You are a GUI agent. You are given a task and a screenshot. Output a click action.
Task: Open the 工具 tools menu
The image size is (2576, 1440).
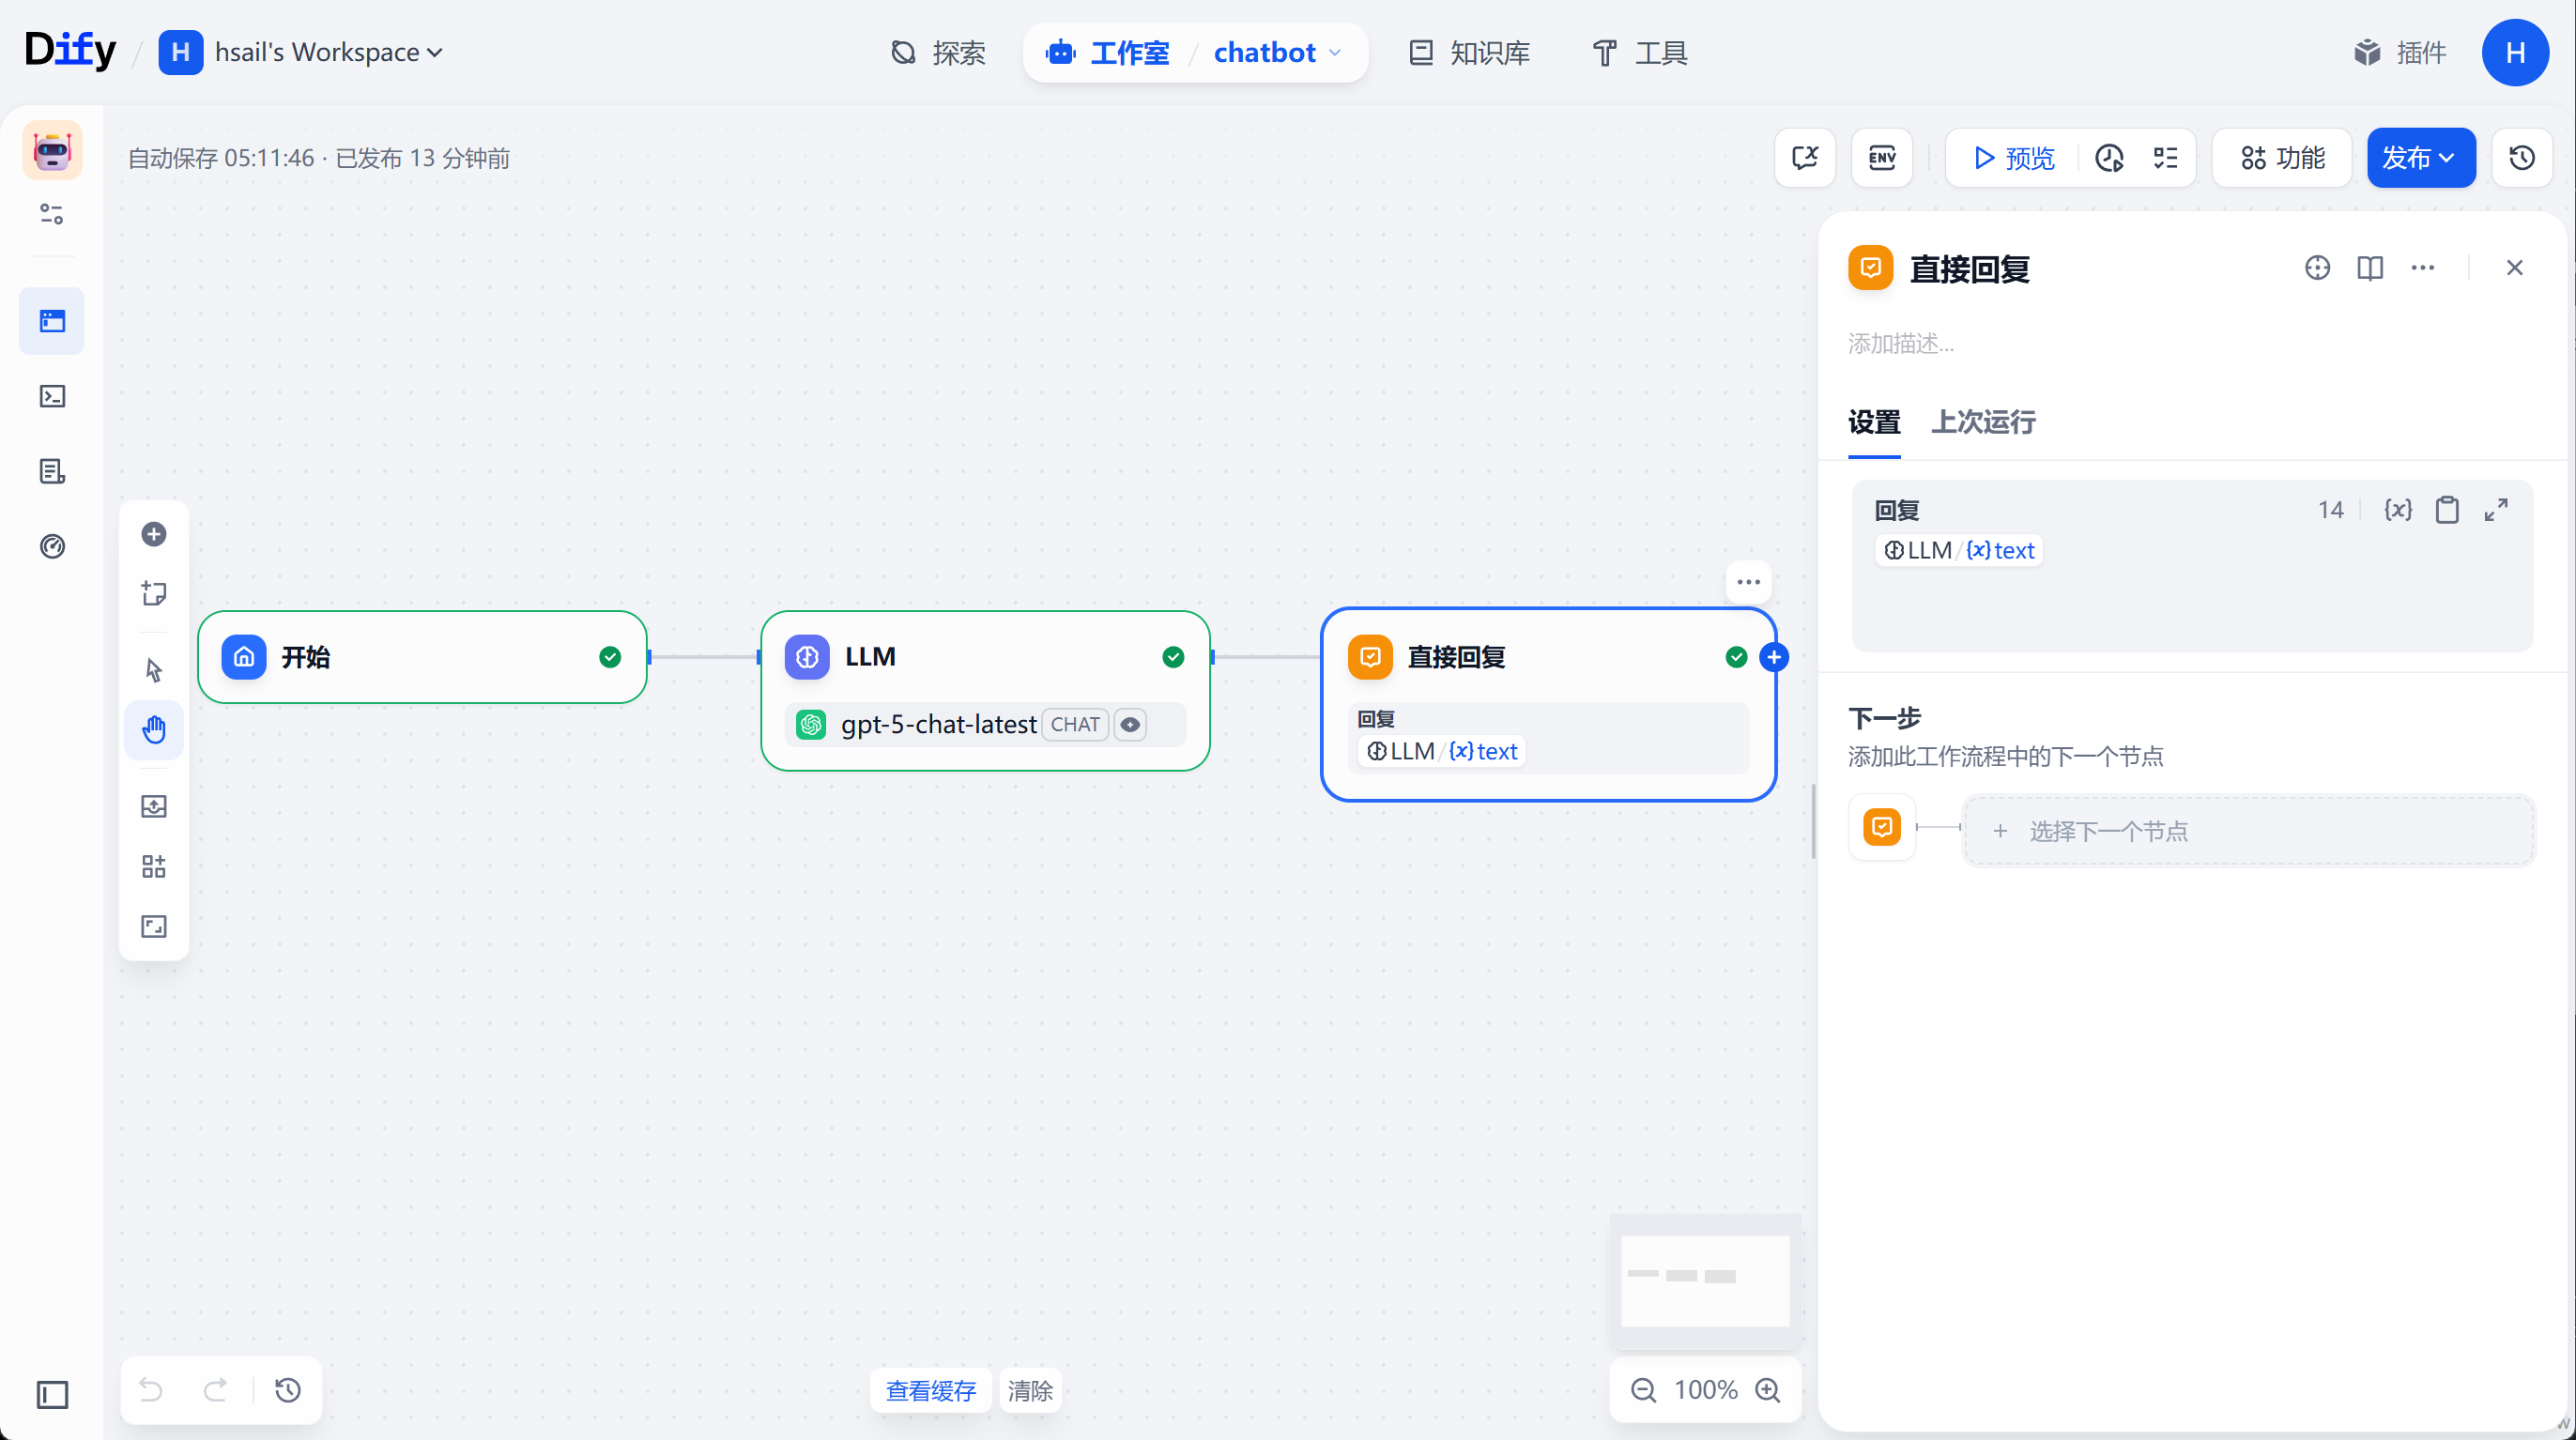1639,52
